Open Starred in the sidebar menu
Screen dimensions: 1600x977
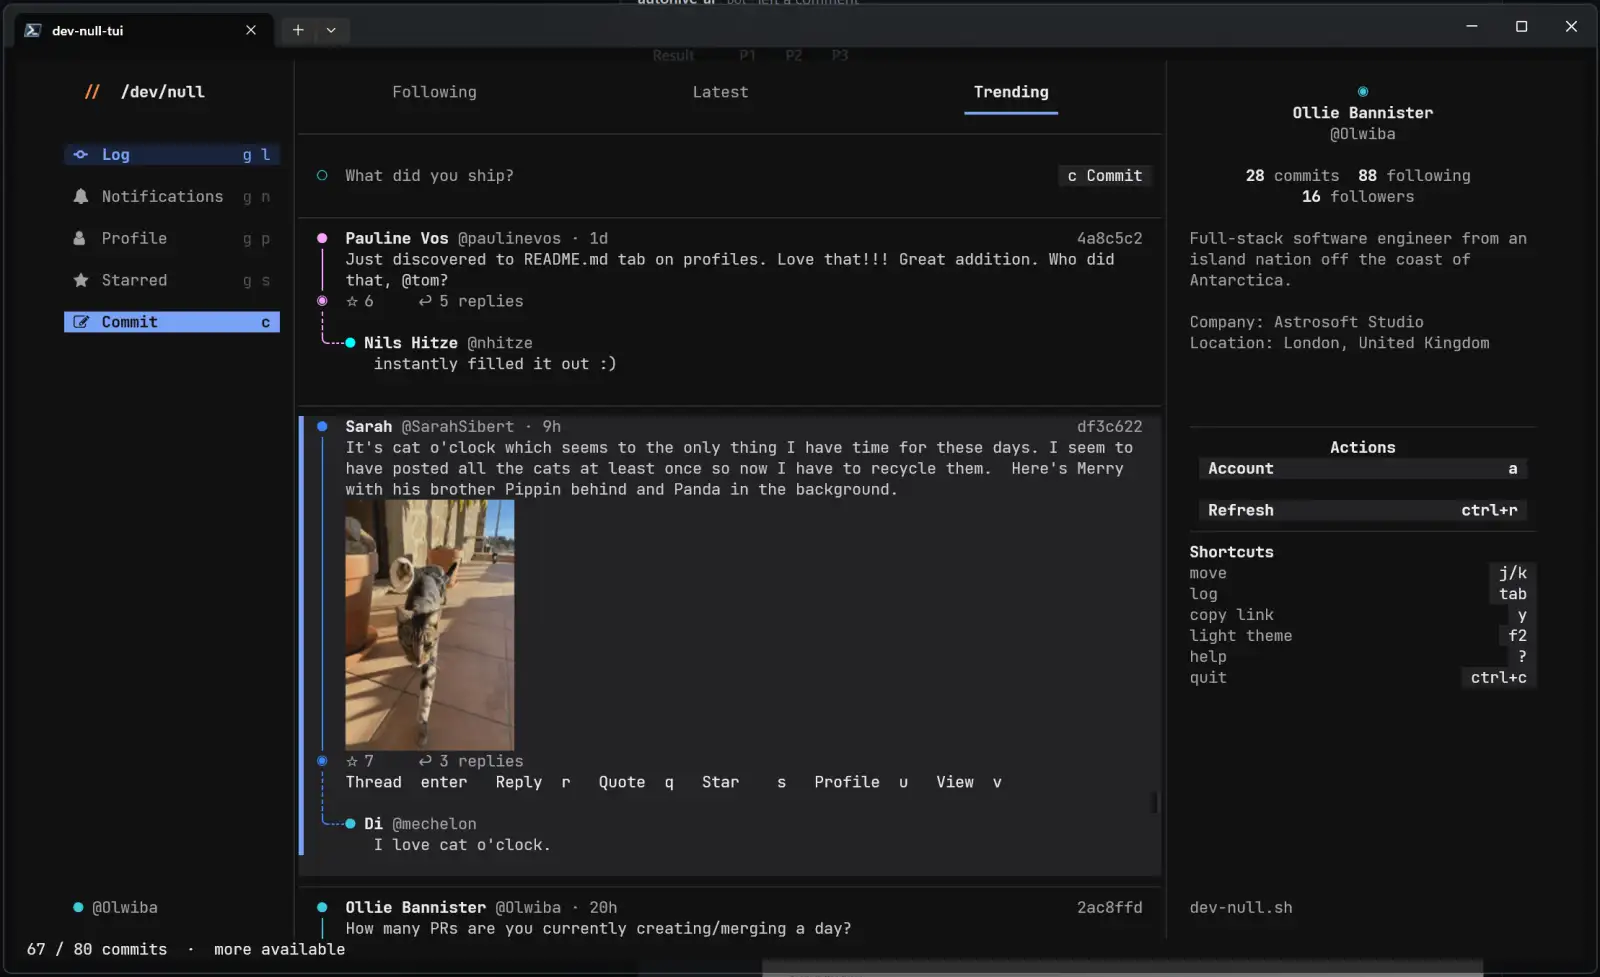tap(172, 281)
